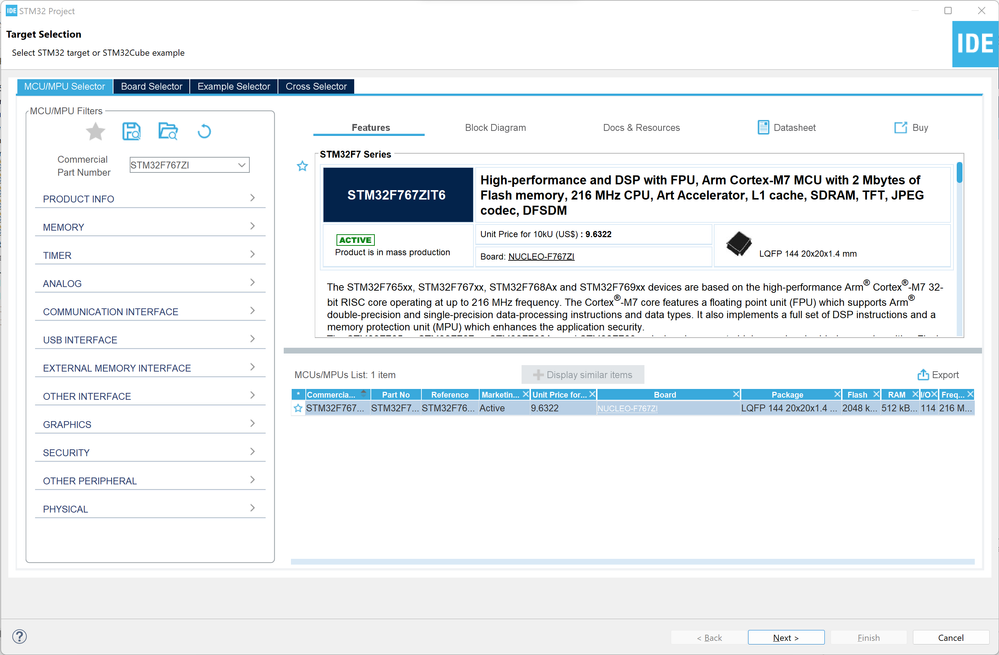Click the Finish button
The width and height of the screenshot is (999, 655).
tap(868, 637)
